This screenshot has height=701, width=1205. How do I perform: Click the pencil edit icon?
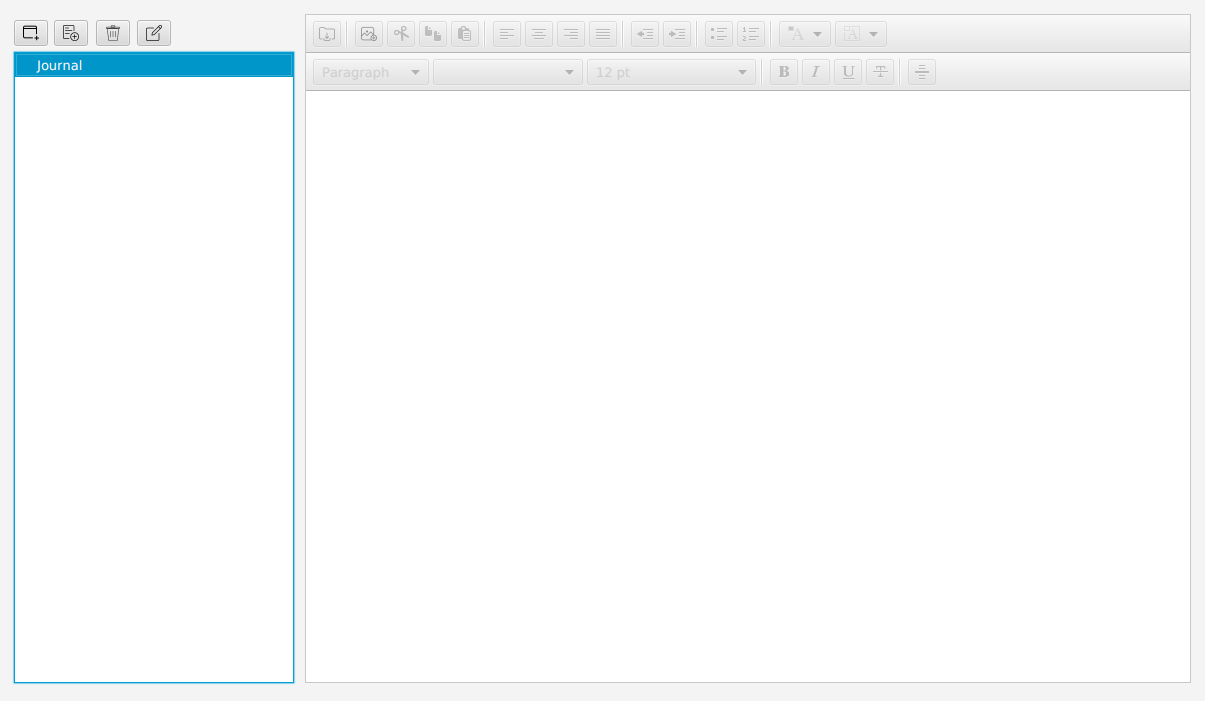(x=154, y=33)
